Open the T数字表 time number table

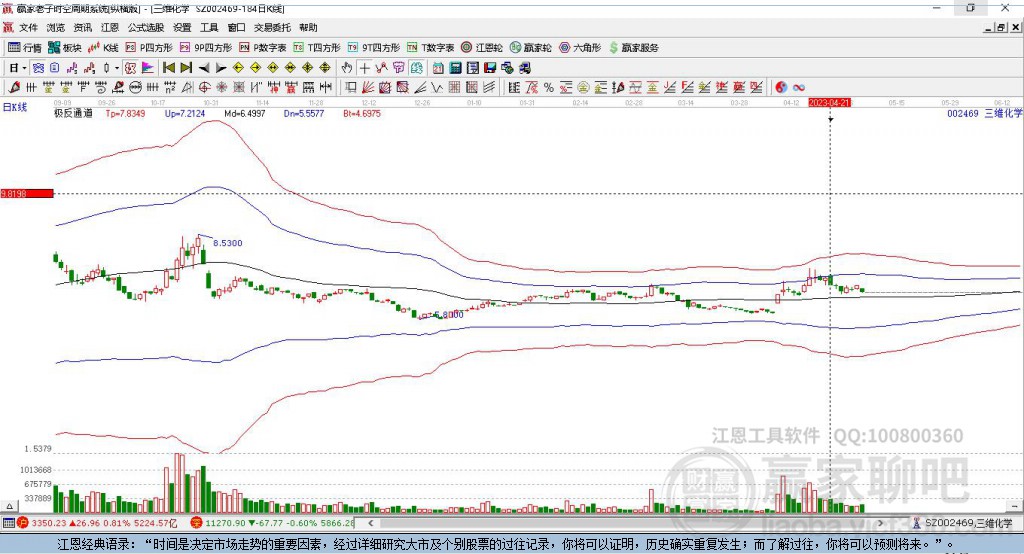(x=430, y=48)
